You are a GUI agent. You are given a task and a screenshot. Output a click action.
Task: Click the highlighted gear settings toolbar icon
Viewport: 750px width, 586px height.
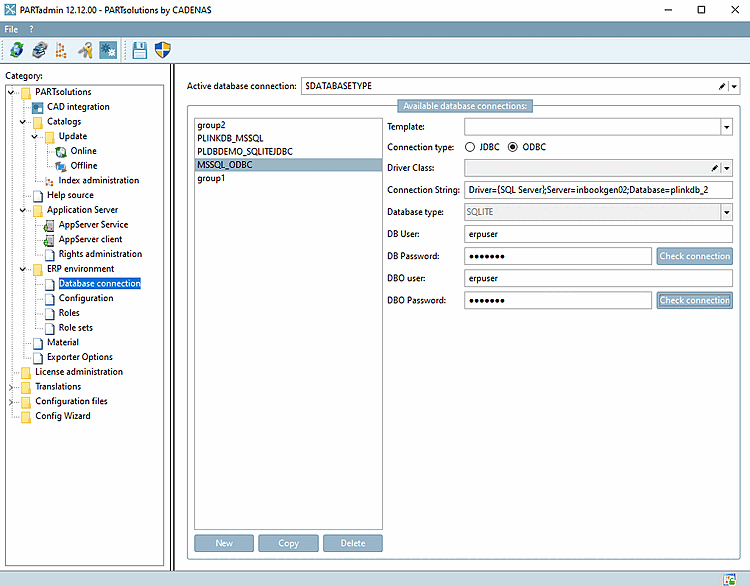click(108, 50)
